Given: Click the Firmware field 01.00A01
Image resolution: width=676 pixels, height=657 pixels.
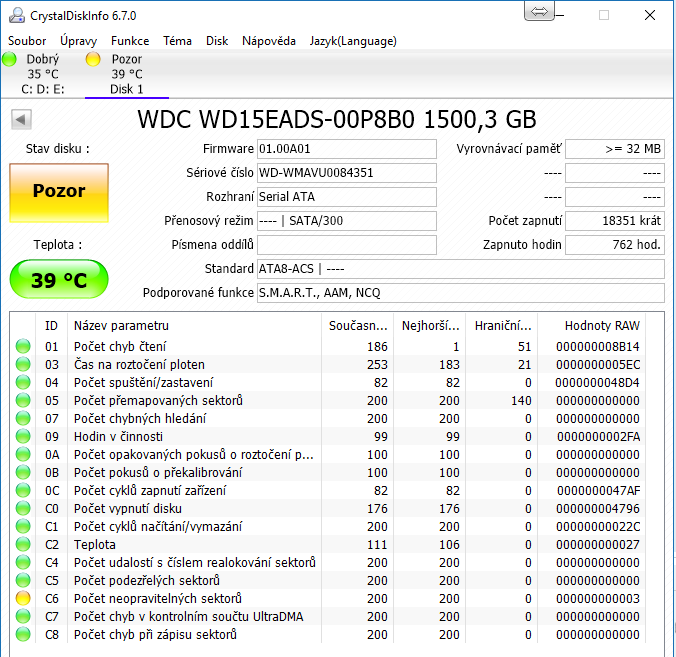Looking at the screenshot, I should (x=347, y=149).
